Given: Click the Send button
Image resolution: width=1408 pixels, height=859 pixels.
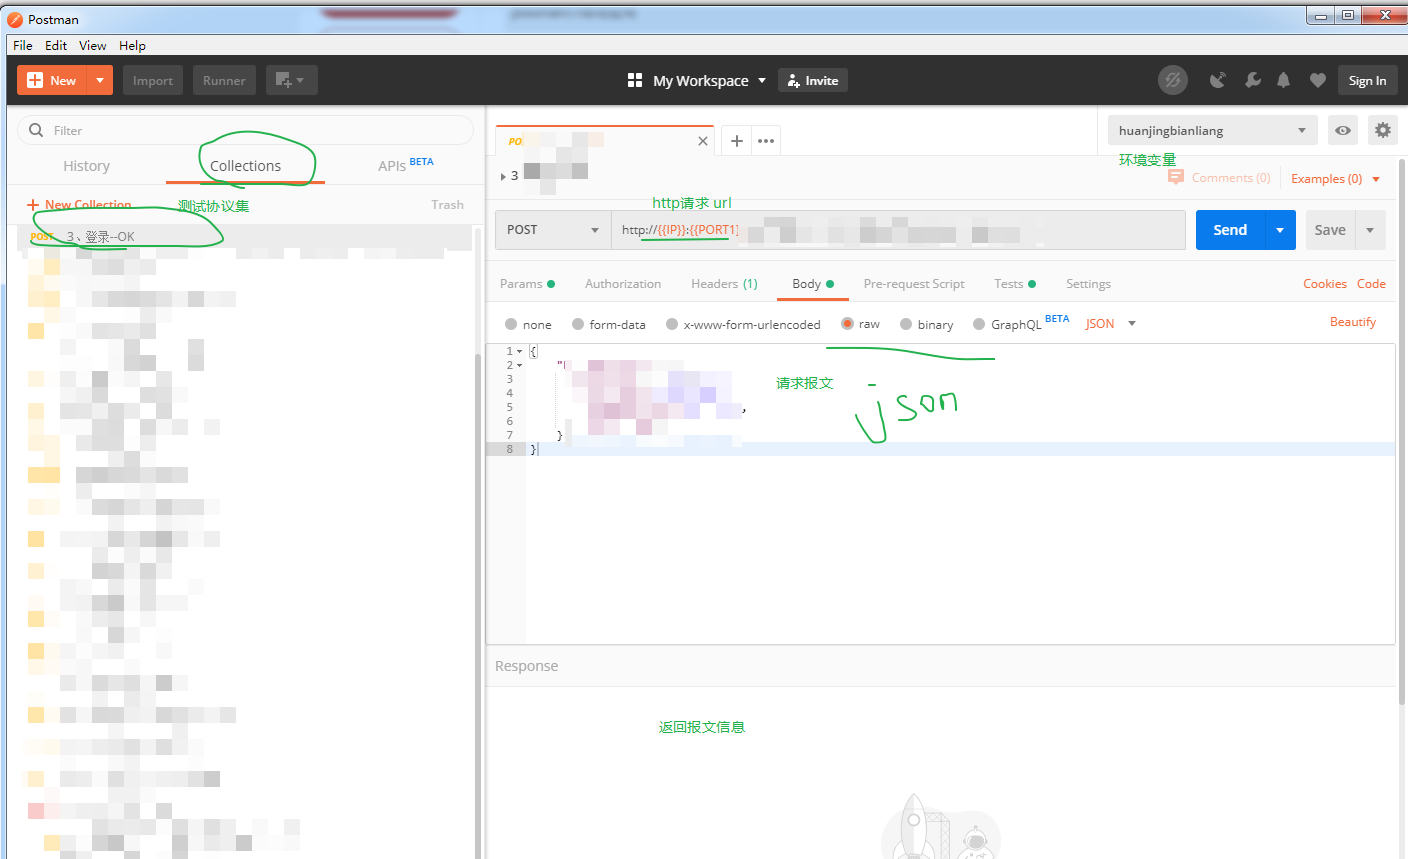Looking at the screenshot, I should point(1229,229).
